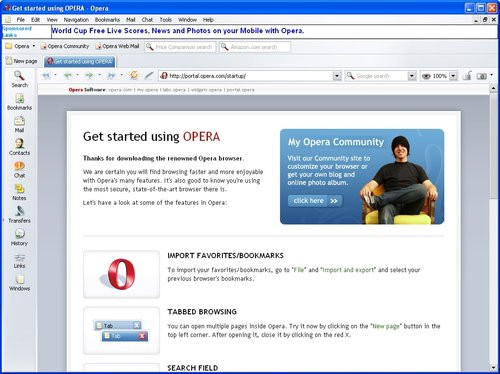Open the Bookmarks panel icon
The image size is (500, 374).
coord(19,102)
